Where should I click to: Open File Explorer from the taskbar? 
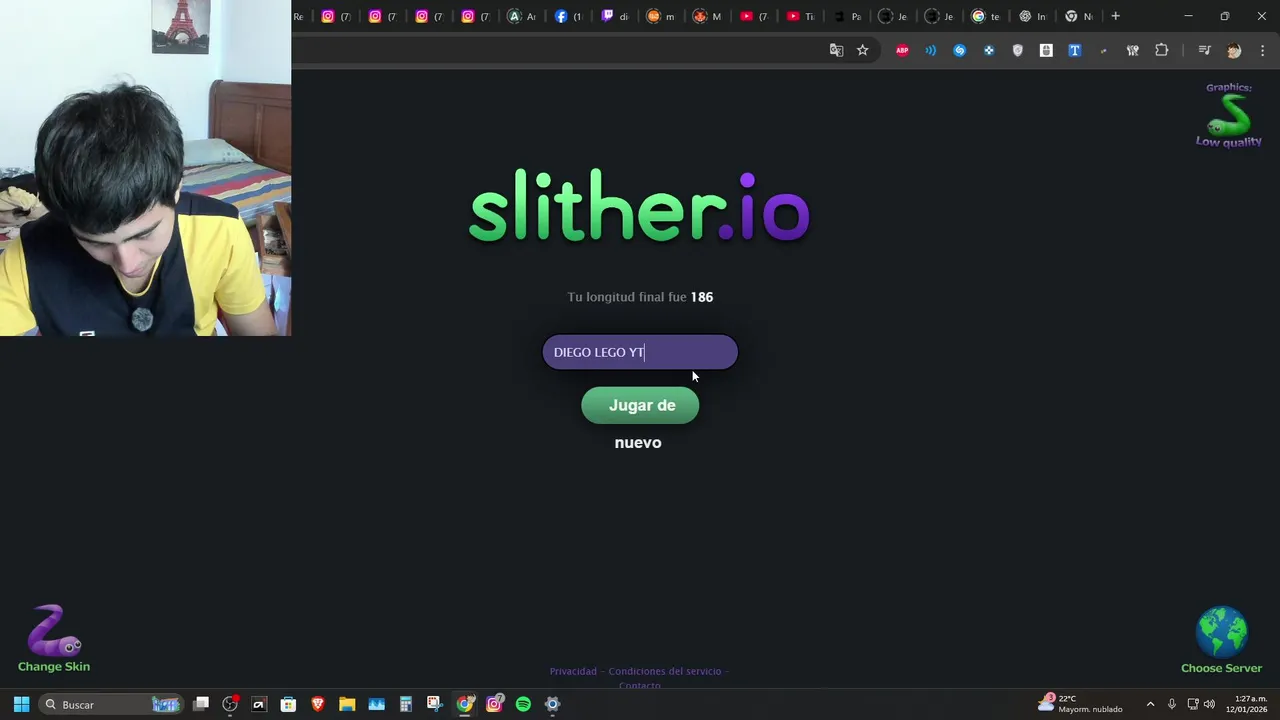point(347,704)
